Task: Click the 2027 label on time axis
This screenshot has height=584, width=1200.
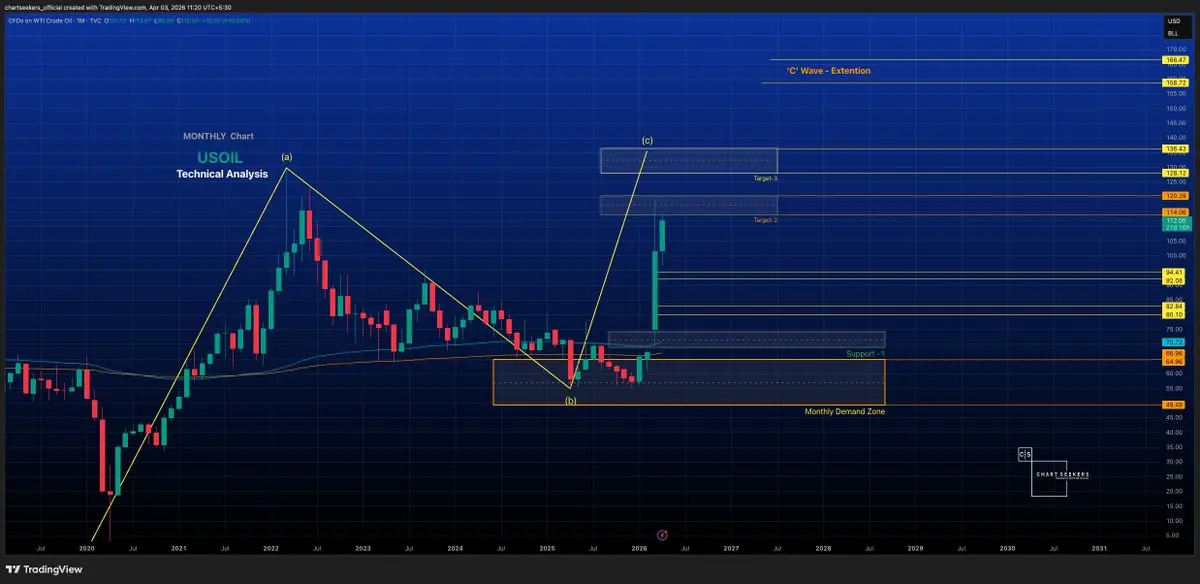Action: point(731,549)
